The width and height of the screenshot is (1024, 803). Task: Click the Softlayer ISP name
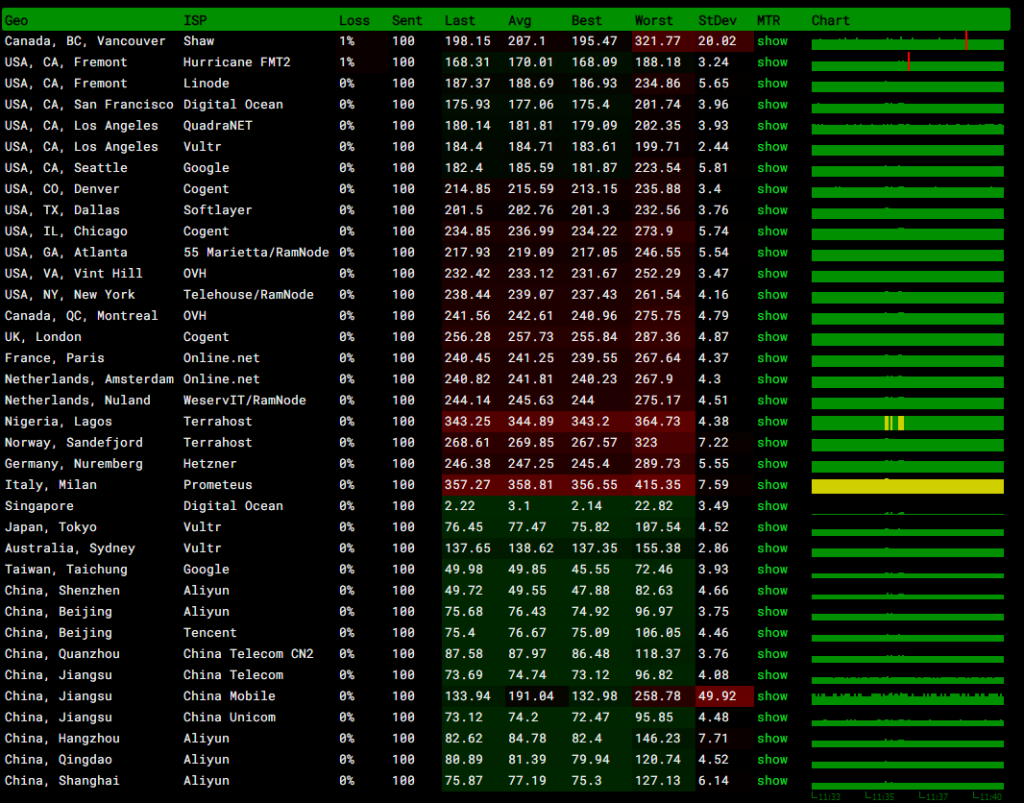(217, 210)
